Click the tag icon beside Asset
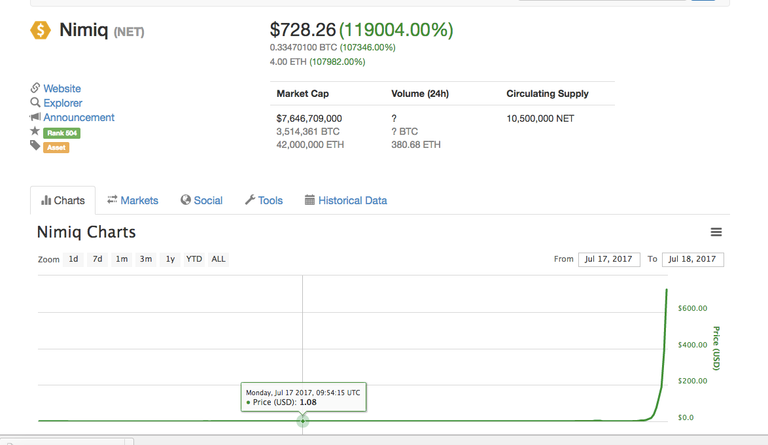Viewport: 768px width, 445px height. pos(35,146)
